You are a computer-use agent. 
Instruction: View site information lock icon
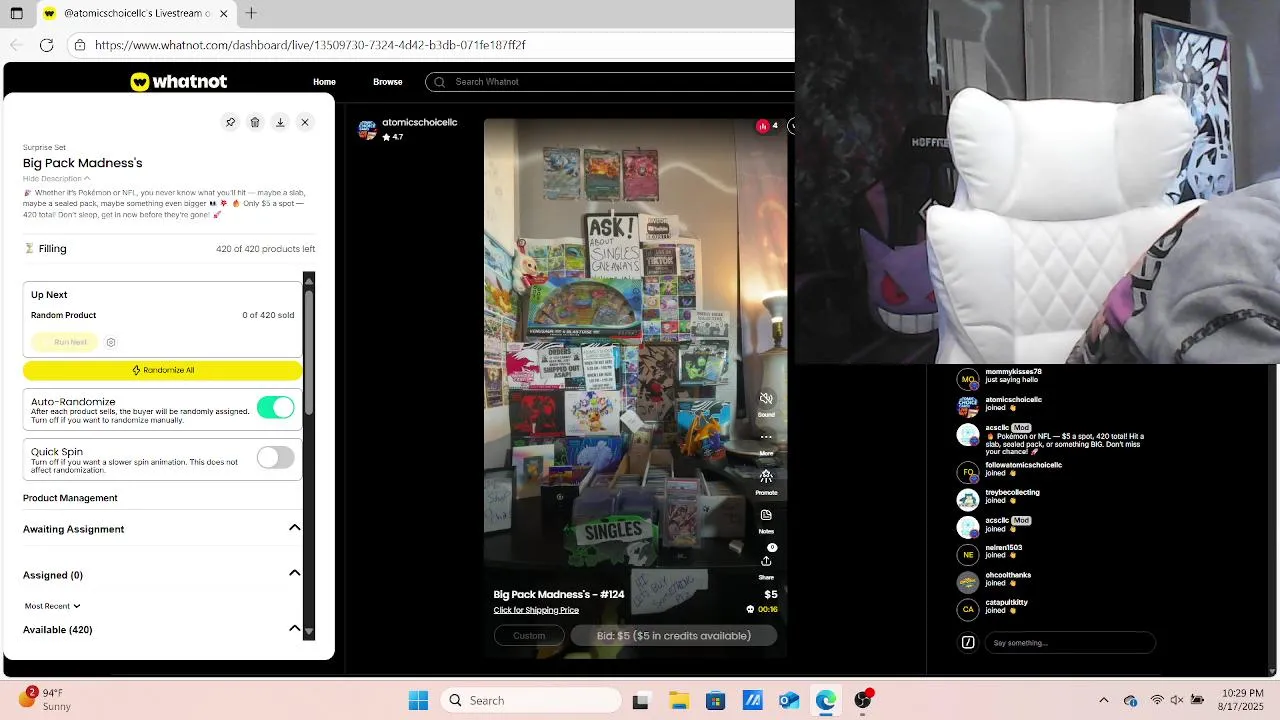[79, 45]
